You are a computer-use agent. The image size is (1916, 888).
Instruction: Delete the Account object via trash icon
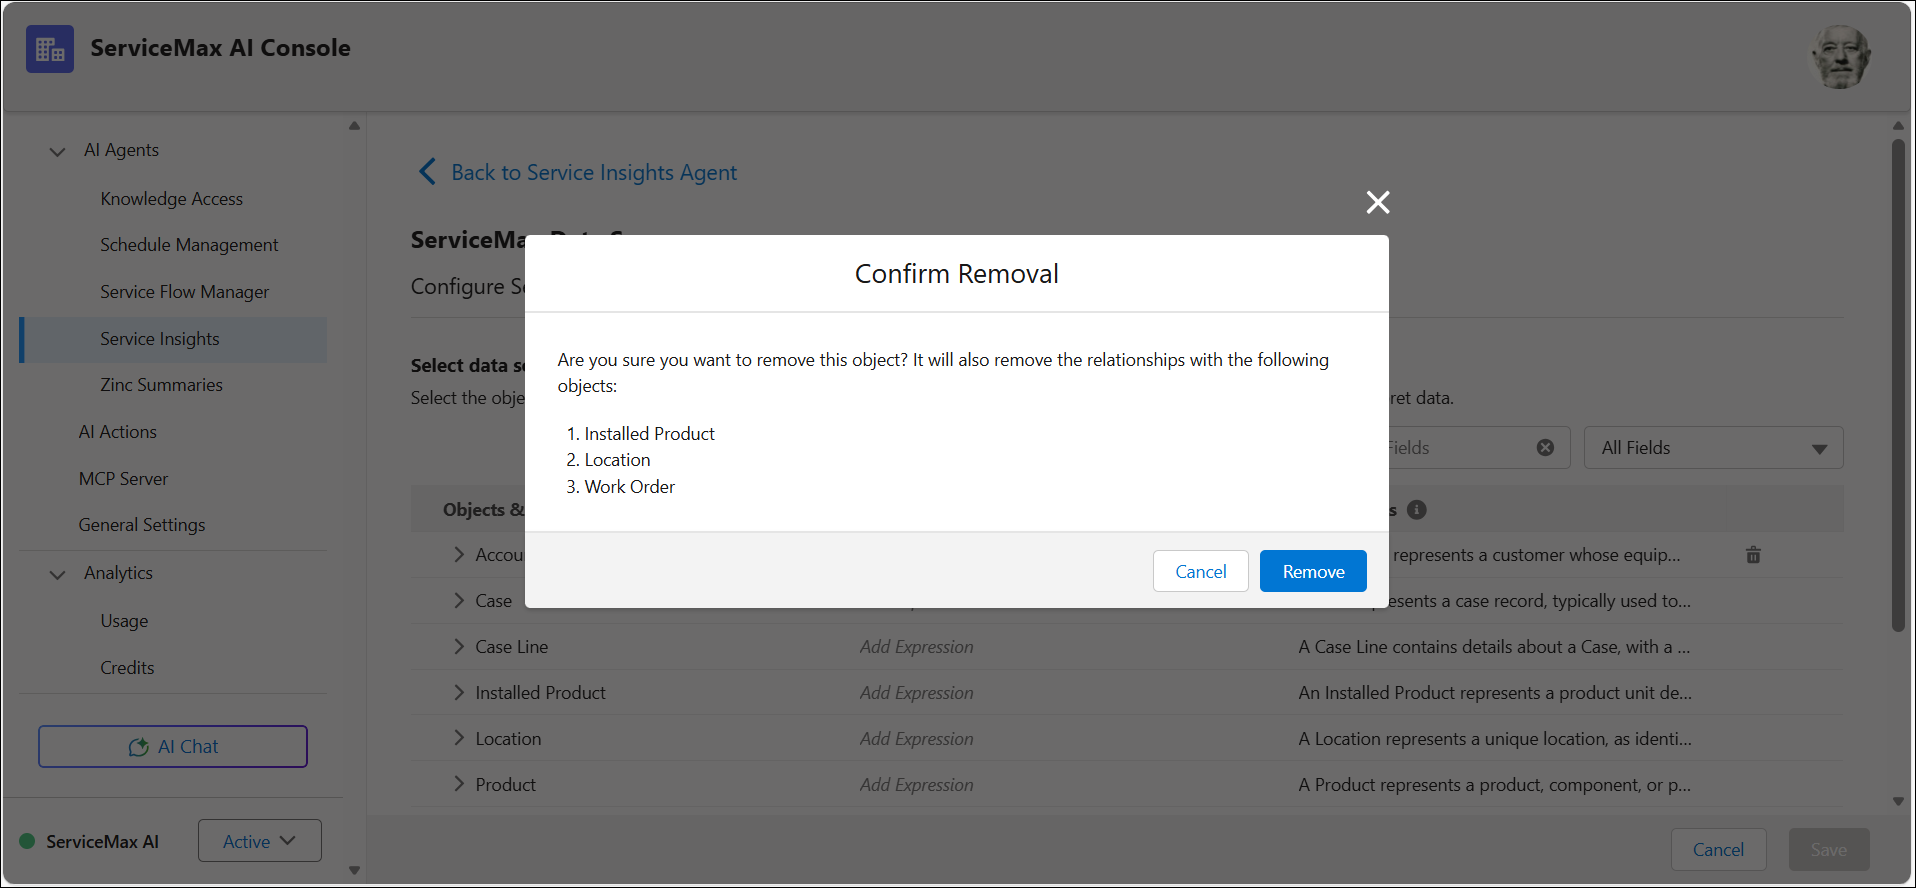coord(1753,555)
